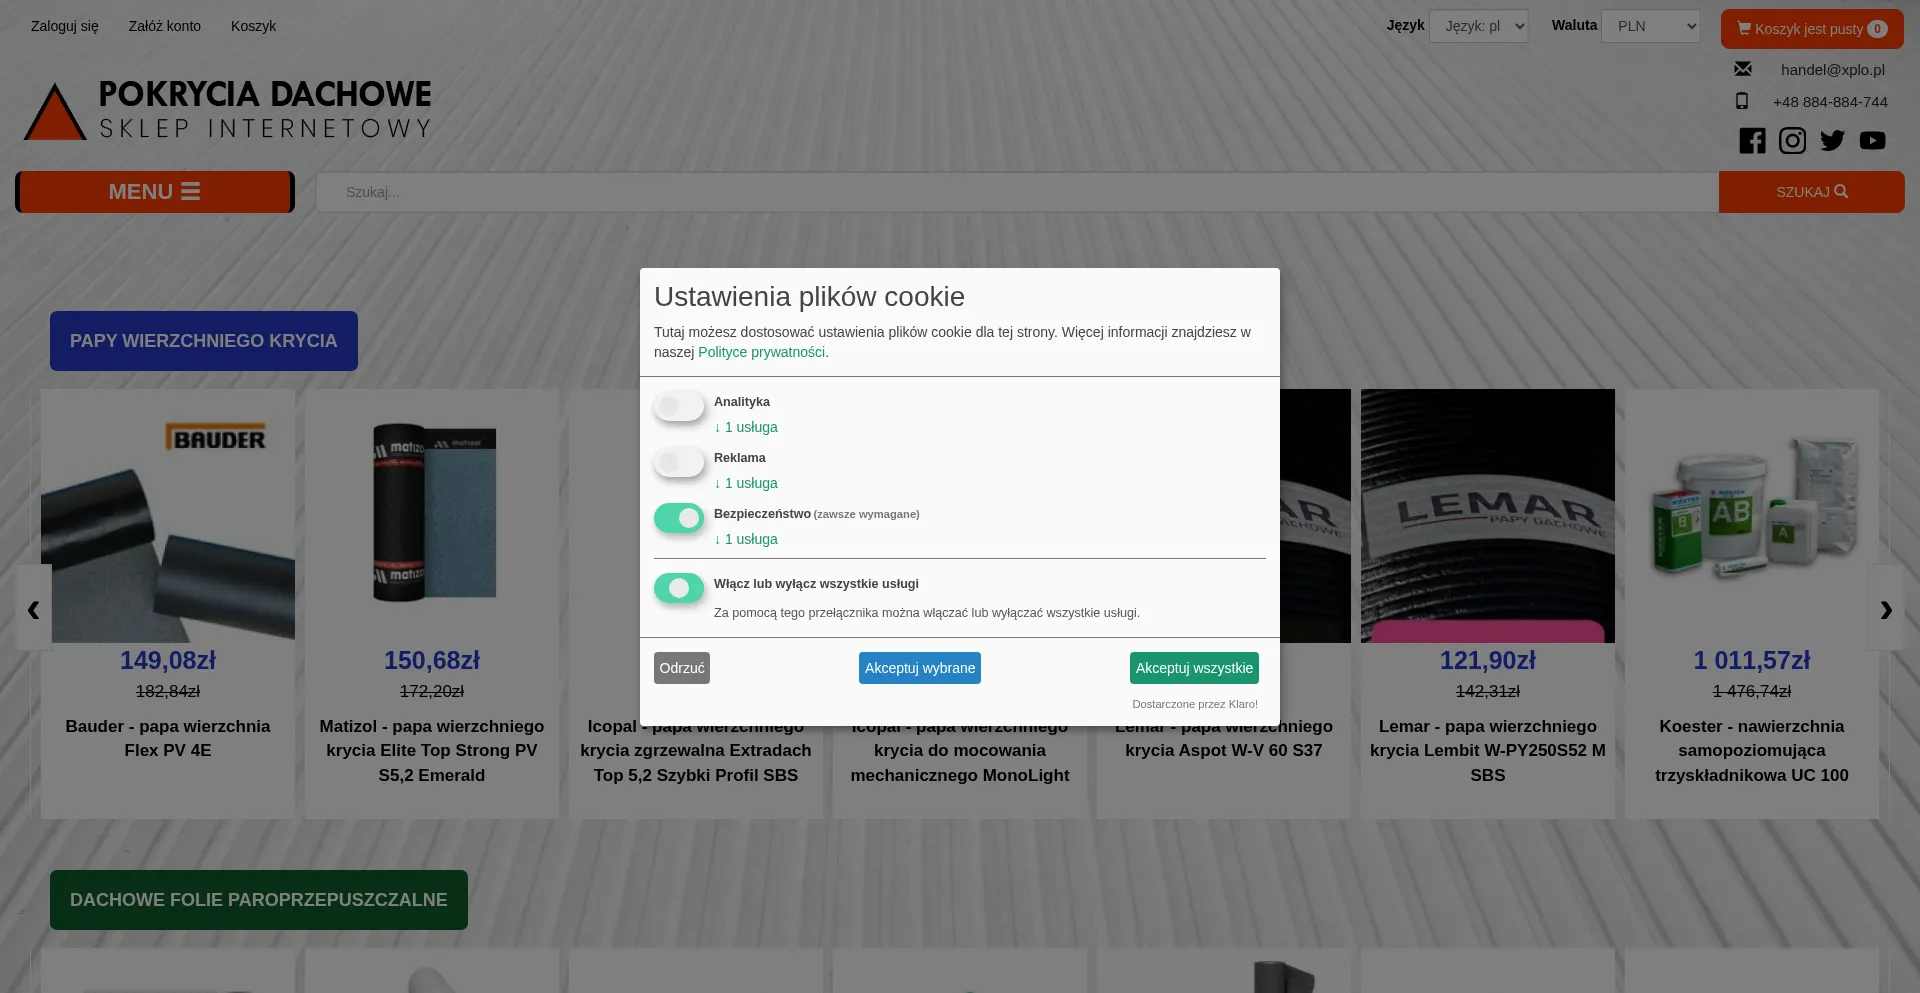The width and height of the screenshot is (1920, 993).
Task: Toggle the Bezpieczeństwo cookie switch
Action: point(679,518)
